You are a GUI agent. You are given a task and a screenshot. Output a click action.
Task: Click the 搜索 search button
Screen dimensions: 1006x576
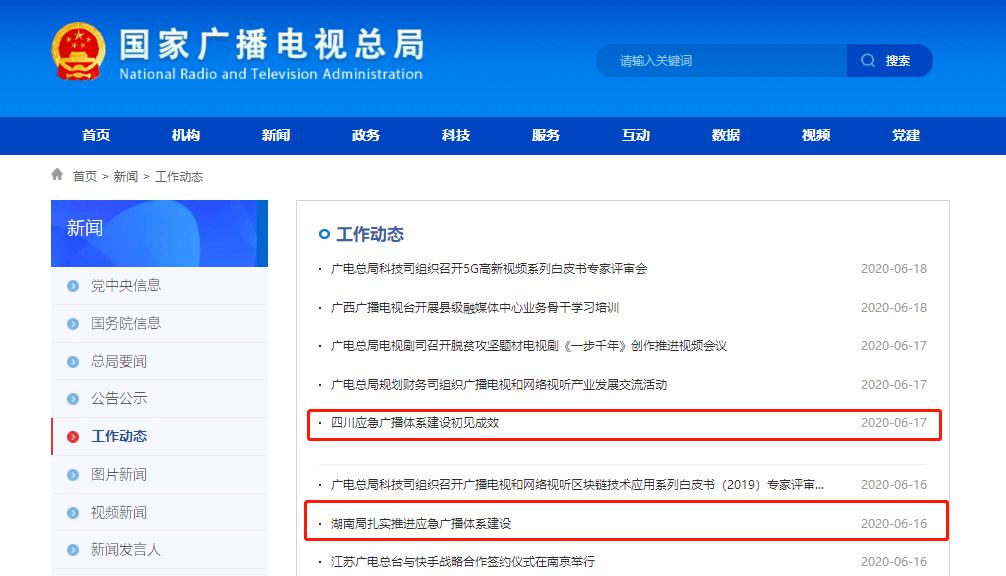[889, 60]
